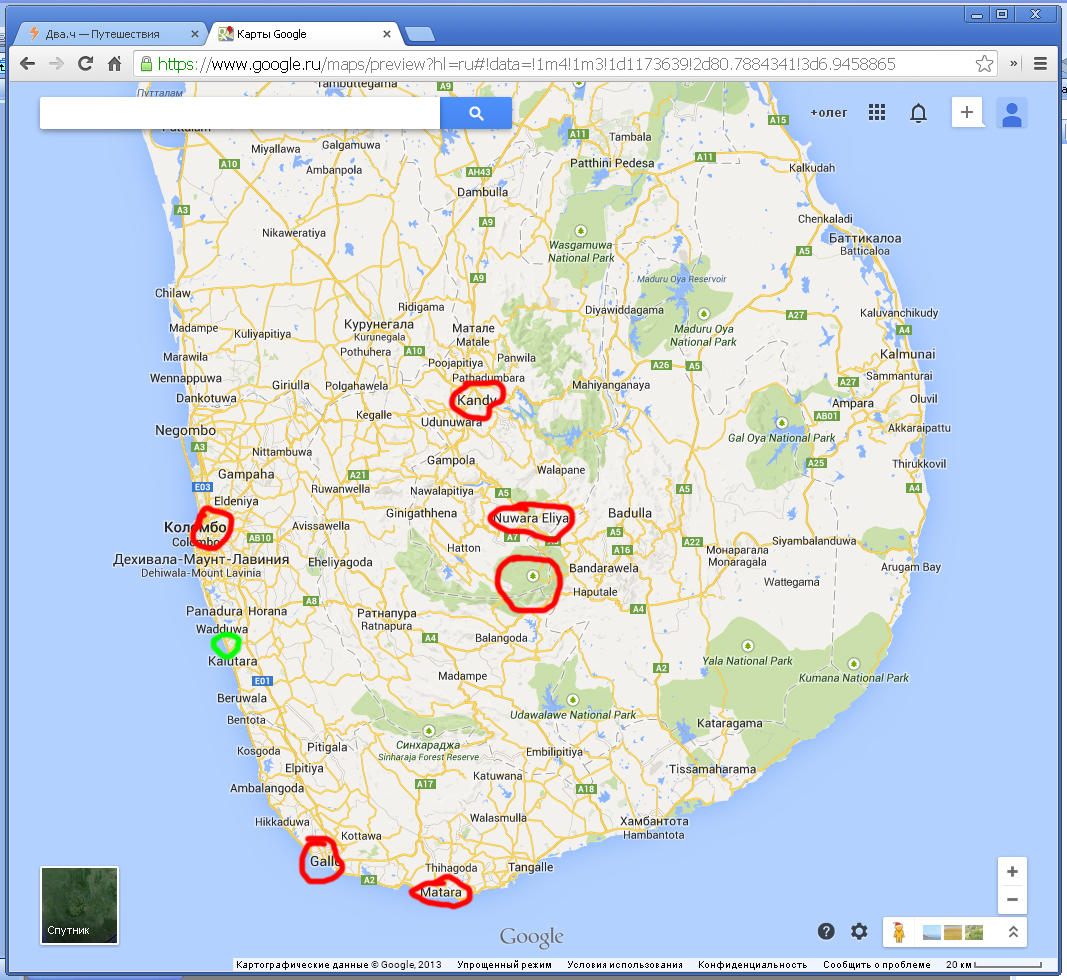Screen dimensions: 1067x980
Task: Open the Конфиденциальность link
Action: click(753, 964)
